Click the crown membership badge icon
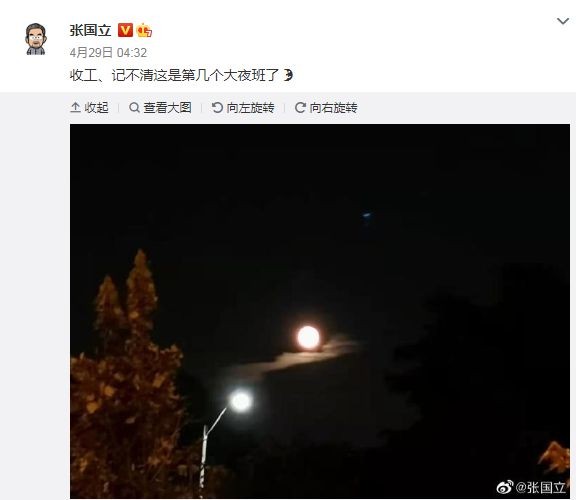 [x=144, y=30]
